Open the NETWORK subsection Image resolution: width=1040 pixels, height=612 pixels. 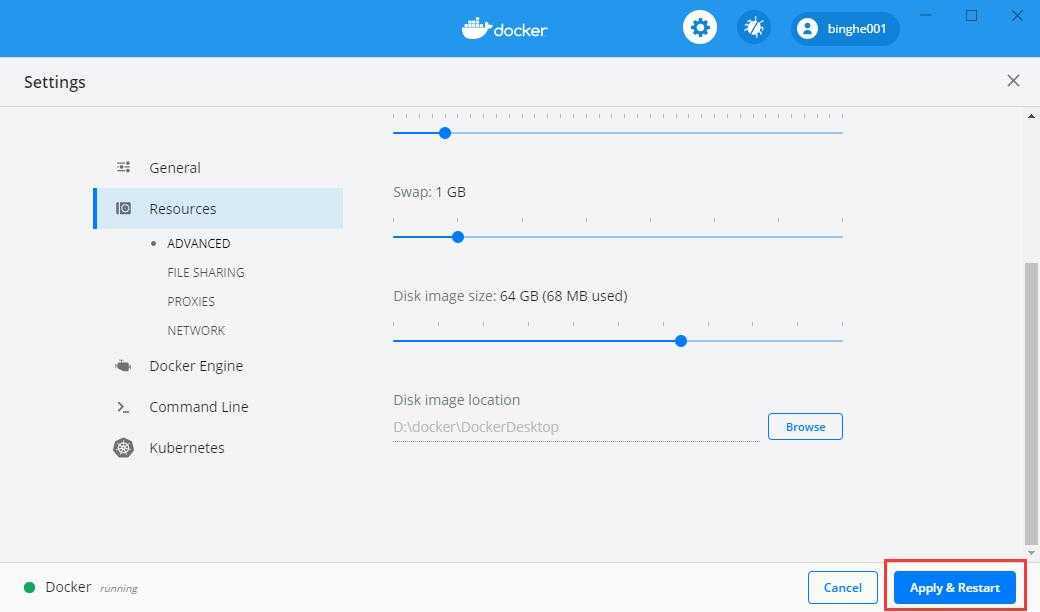pyautogui.click(x=196, y=330)
